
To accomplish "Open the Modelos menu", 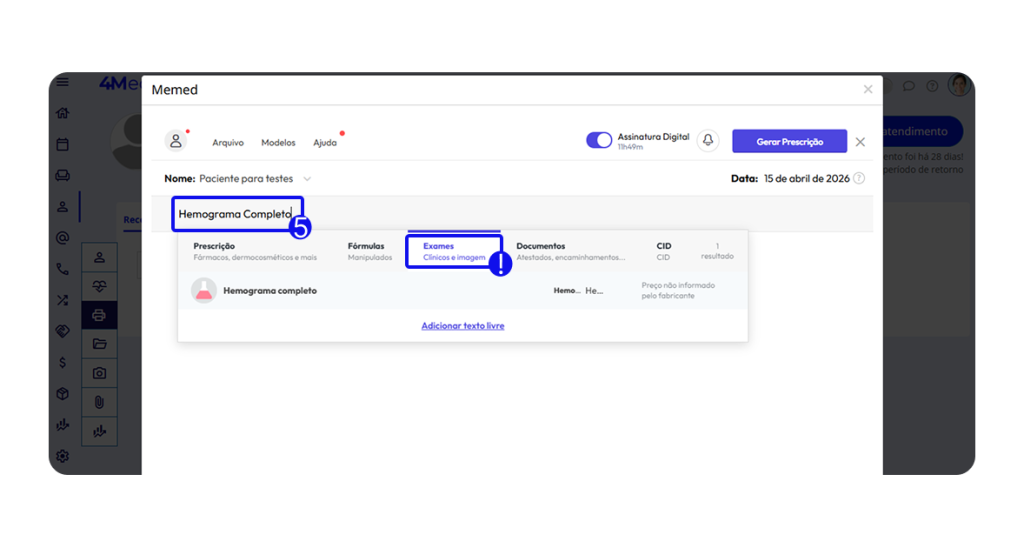I will (278, 143).
